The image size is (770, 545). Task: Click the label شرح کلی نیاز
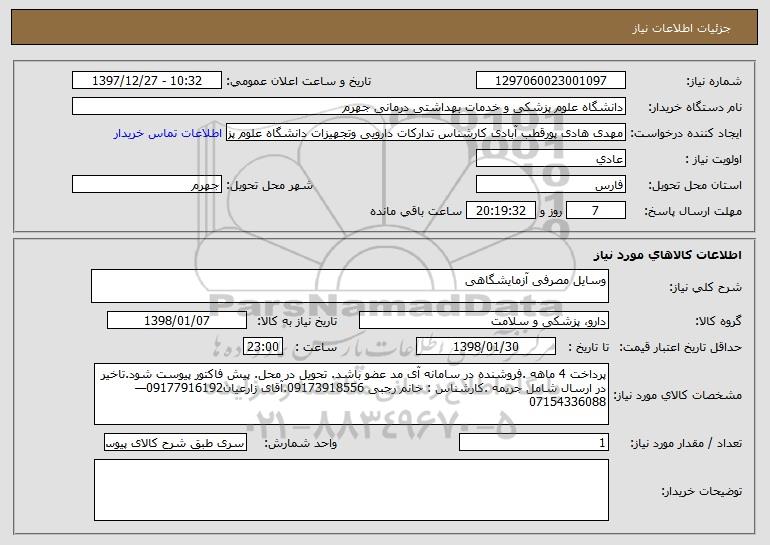(706, 287)
